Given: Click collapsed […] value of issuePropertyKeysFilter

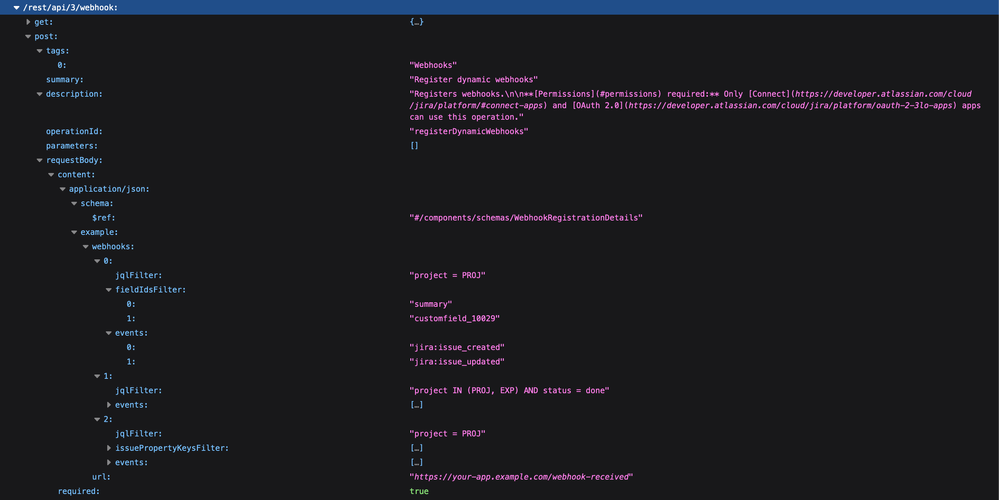Looking at the screenshot, I should [417, 448].
